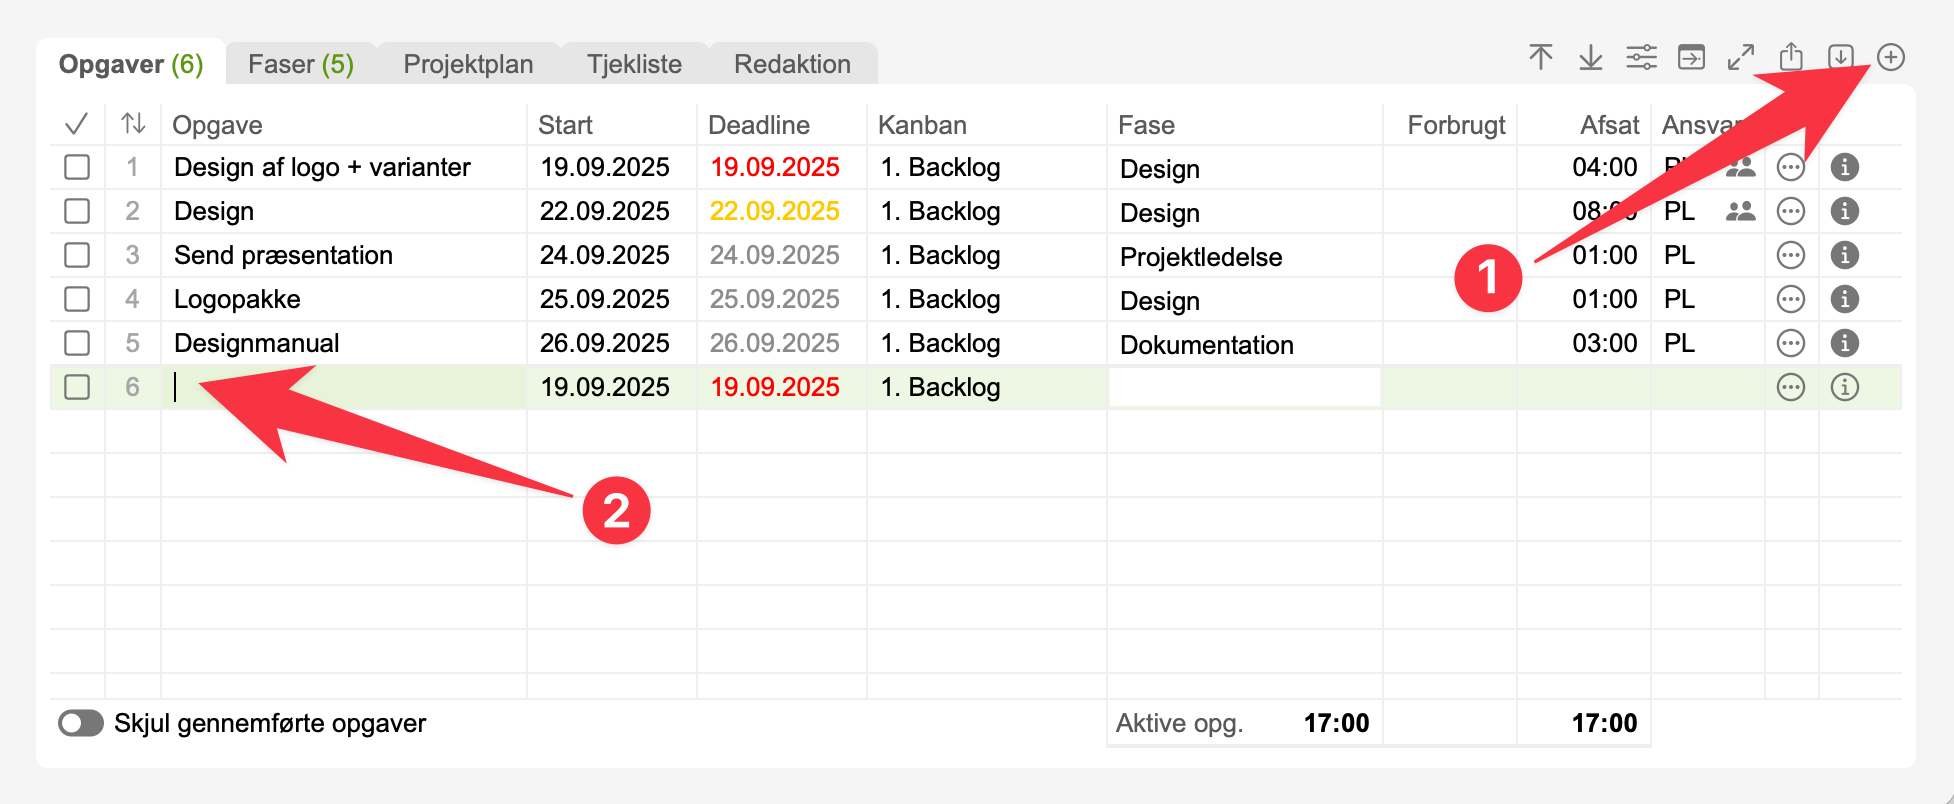The height and width of the screenshot is (804, 1954).
Task: Switch to the Faser (5) tab
Action: 300,64
